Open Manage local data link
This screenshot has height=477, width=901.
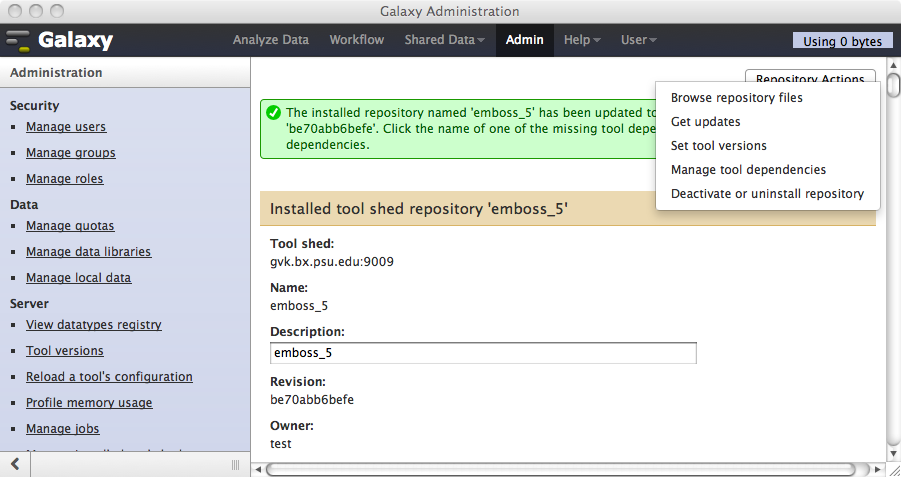coord(79,278)
